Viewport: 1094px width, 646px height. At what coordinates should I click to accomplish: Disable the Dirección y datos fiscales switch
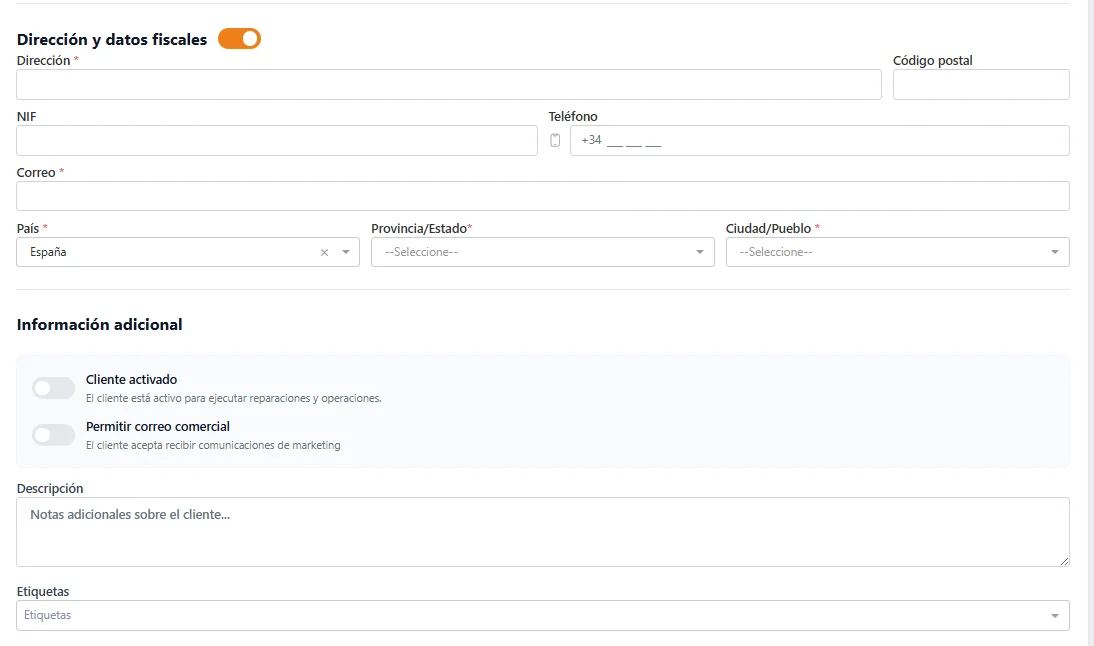coord(239,39)
